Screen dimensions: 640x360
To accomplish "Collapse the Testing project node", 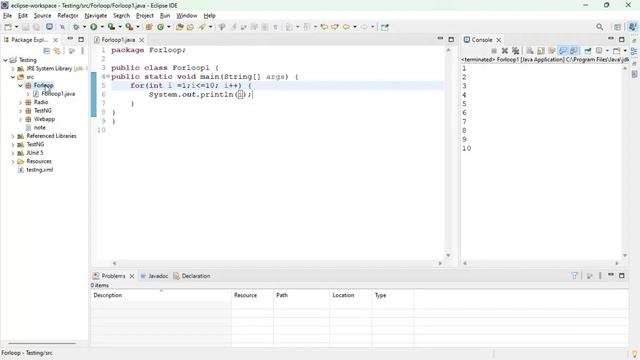I will [5, 60].
